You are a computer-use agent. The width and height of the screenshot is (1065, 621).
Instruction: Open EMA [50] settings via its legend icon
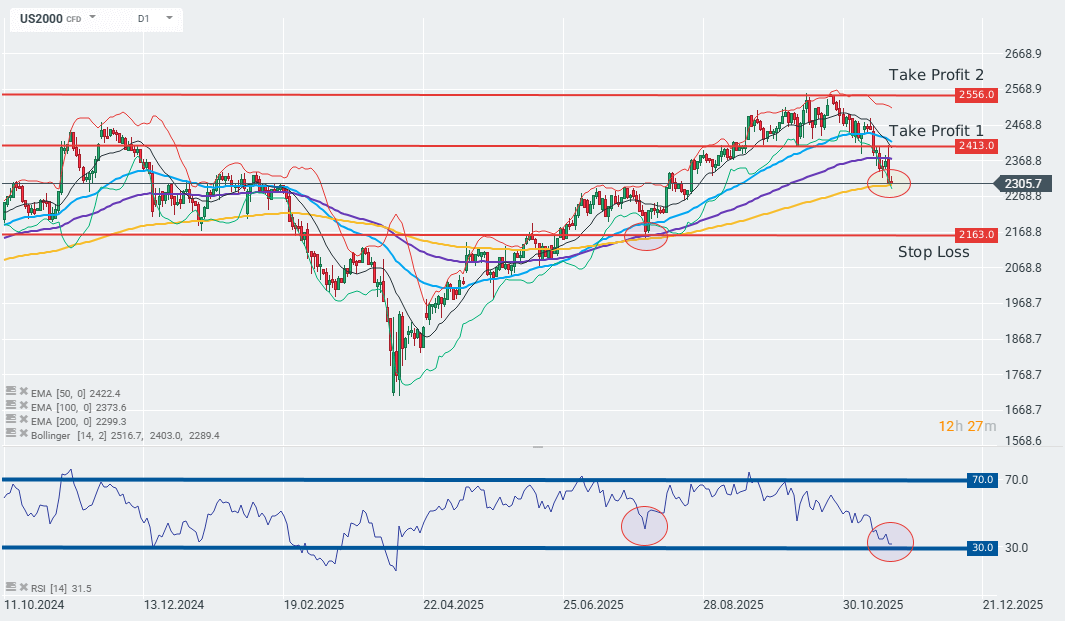[x=11, y=393]
